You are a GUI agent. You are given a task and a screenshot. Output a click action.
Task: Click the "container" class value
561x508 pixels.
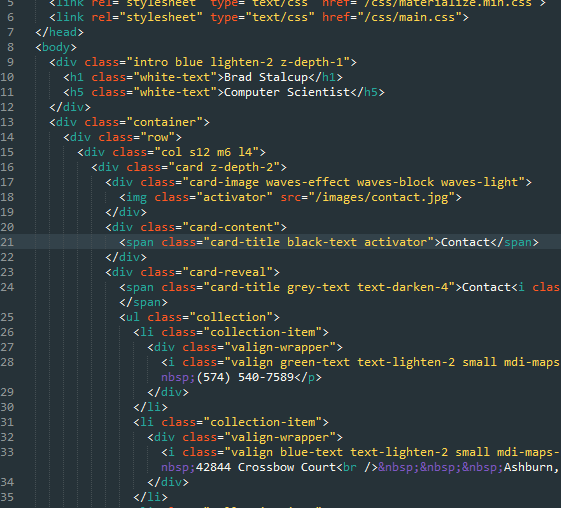coord(165,122)
